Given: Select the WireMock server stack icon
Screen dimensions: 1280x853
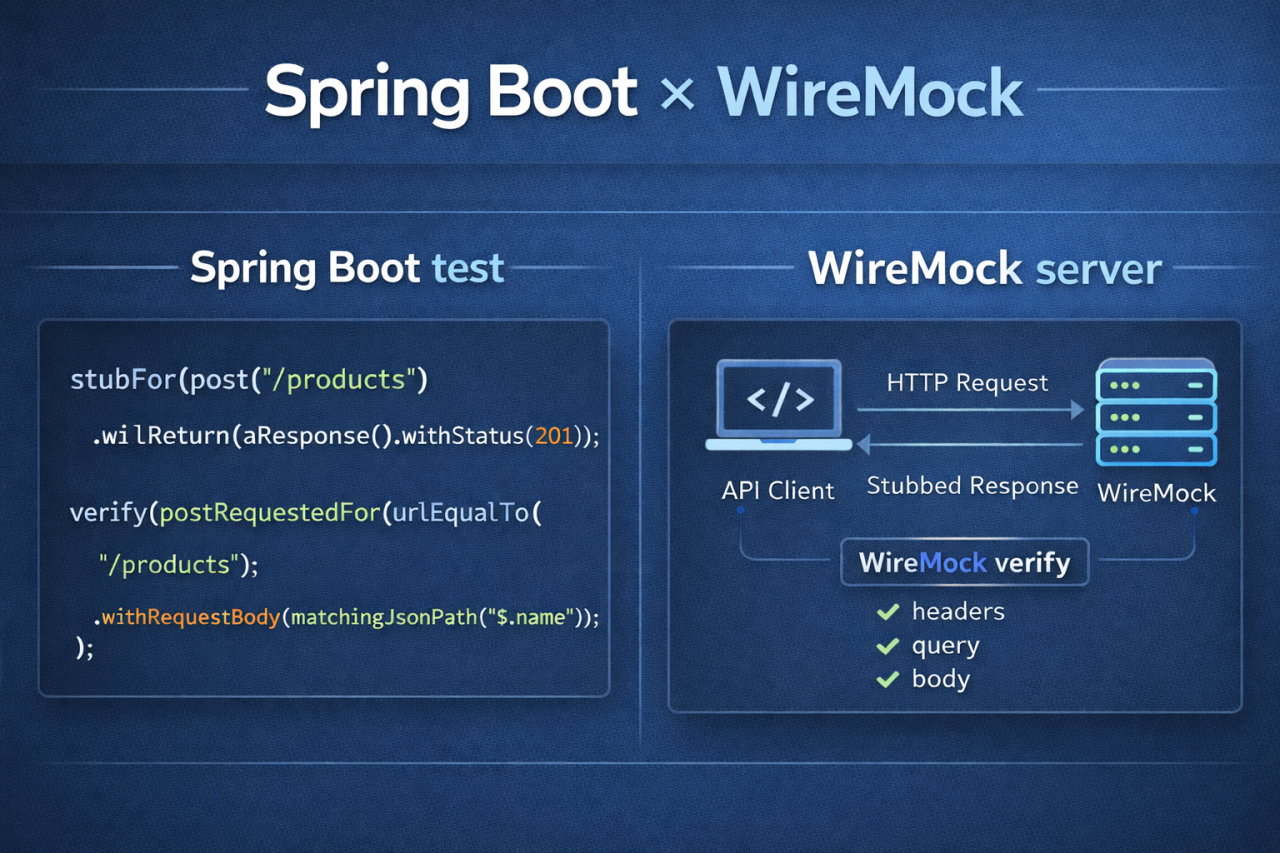Looking at the screenshot, I should pos(1155,410).
